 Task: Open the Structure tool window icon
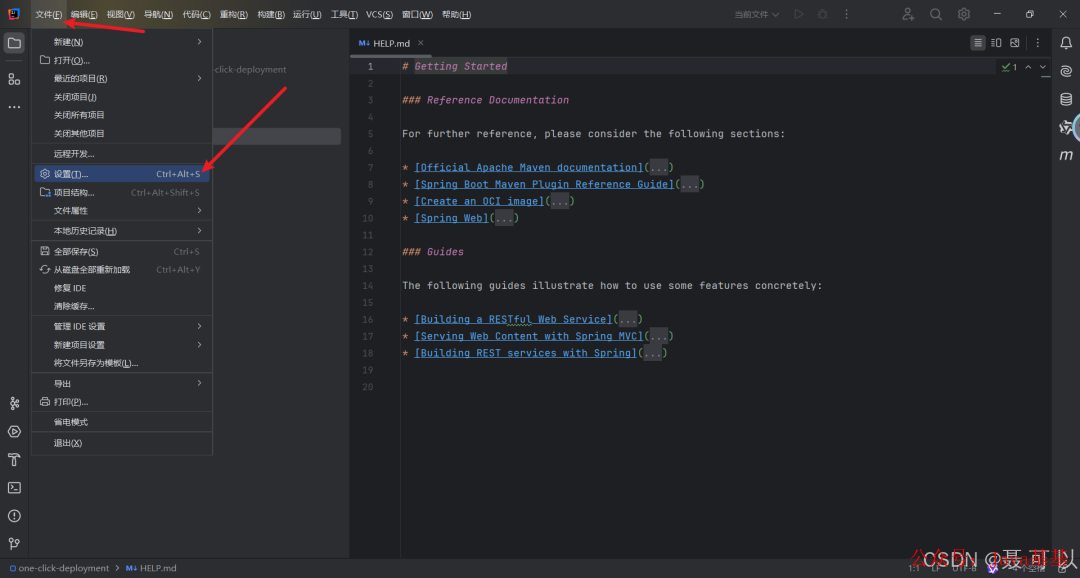click(x=14, y=79)
